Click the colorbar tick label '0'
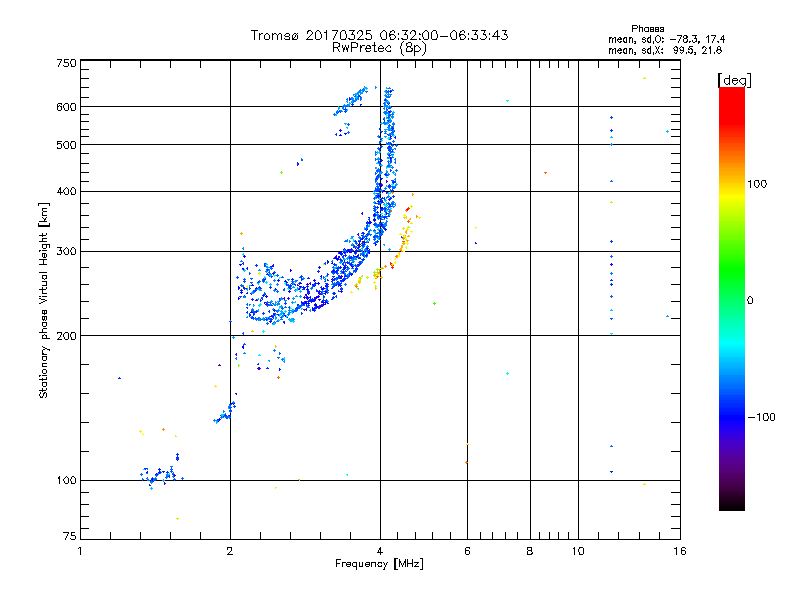 (x=750, y=301)
